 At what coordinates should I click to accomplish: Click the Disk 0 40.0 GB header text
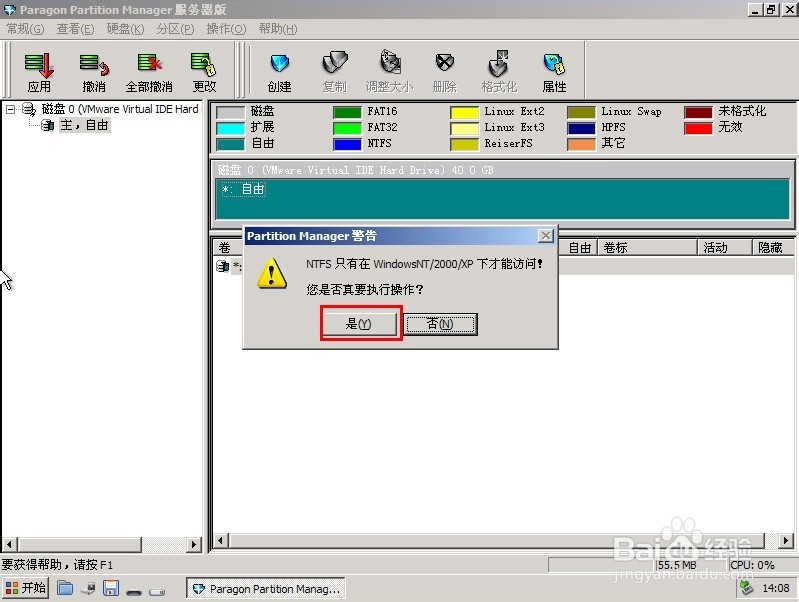(355, 170)
